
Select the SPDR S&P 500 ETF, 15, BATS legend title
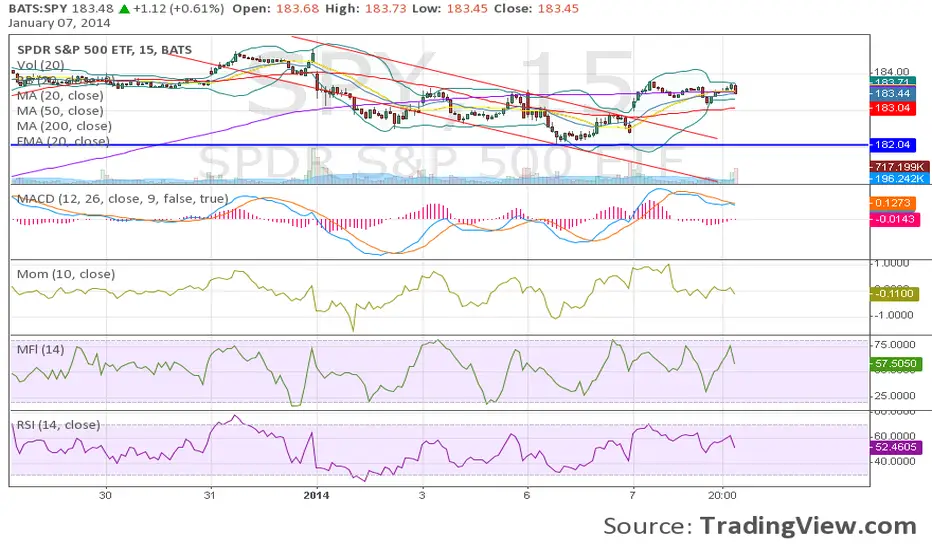105,50
